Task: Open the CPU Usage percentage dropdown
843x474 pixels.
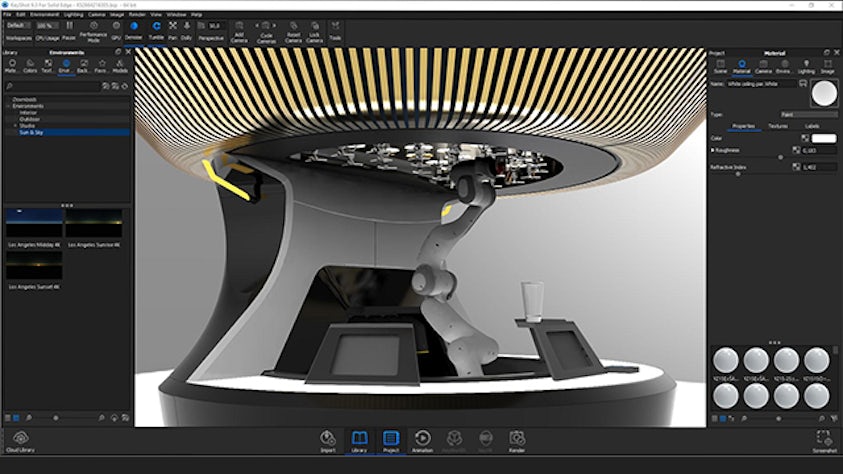Action: (47, 25)
